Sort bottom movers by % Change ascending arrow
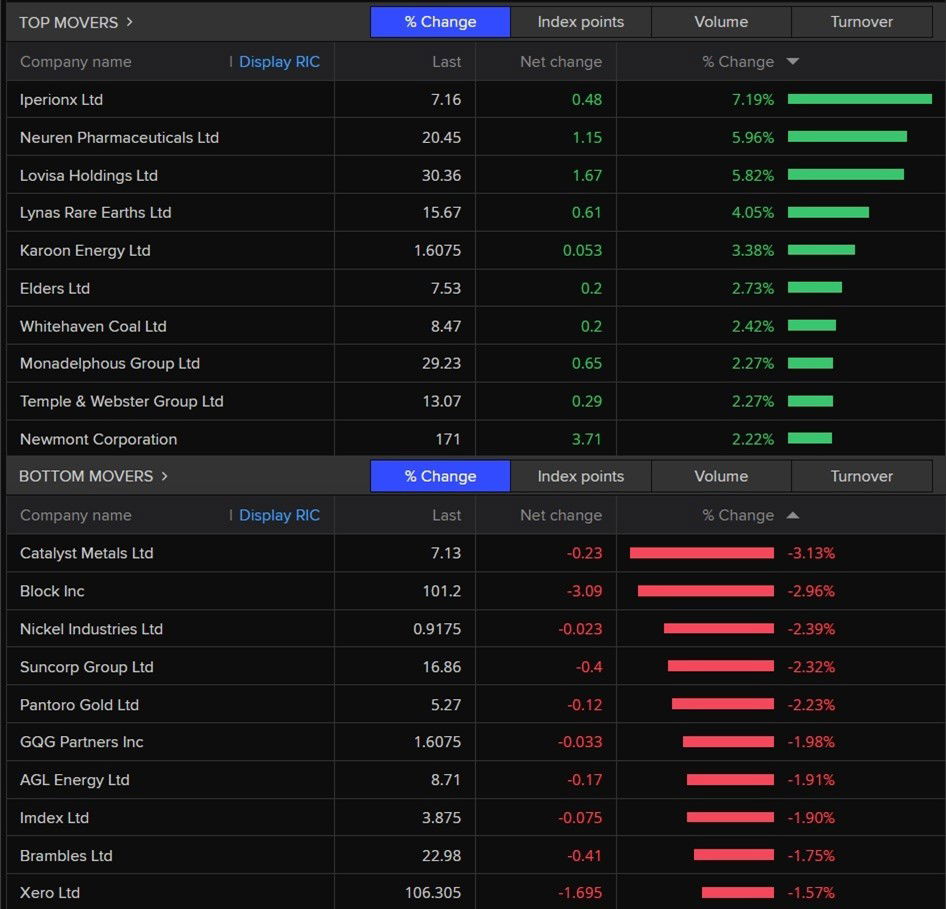 click(793, 516)
